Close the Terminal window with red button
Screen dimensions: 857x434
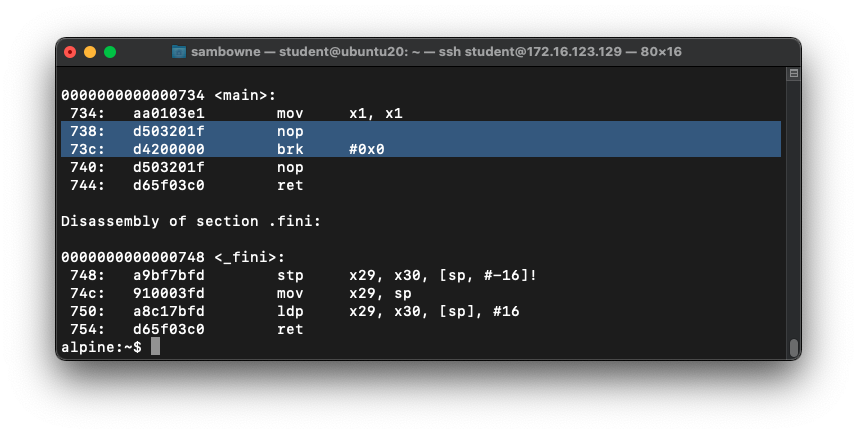tap(70, 51)
